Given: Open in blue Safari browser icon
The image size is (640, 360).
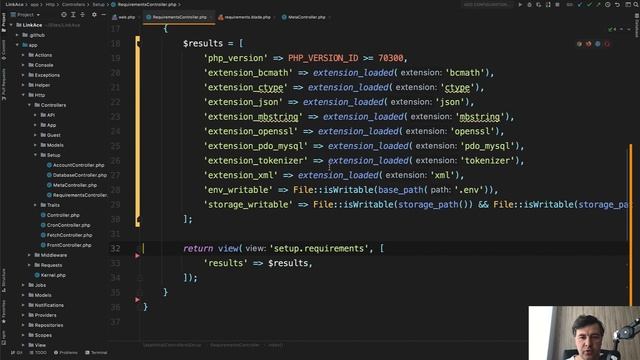Looking at the screenshot, I should [598, 44].
